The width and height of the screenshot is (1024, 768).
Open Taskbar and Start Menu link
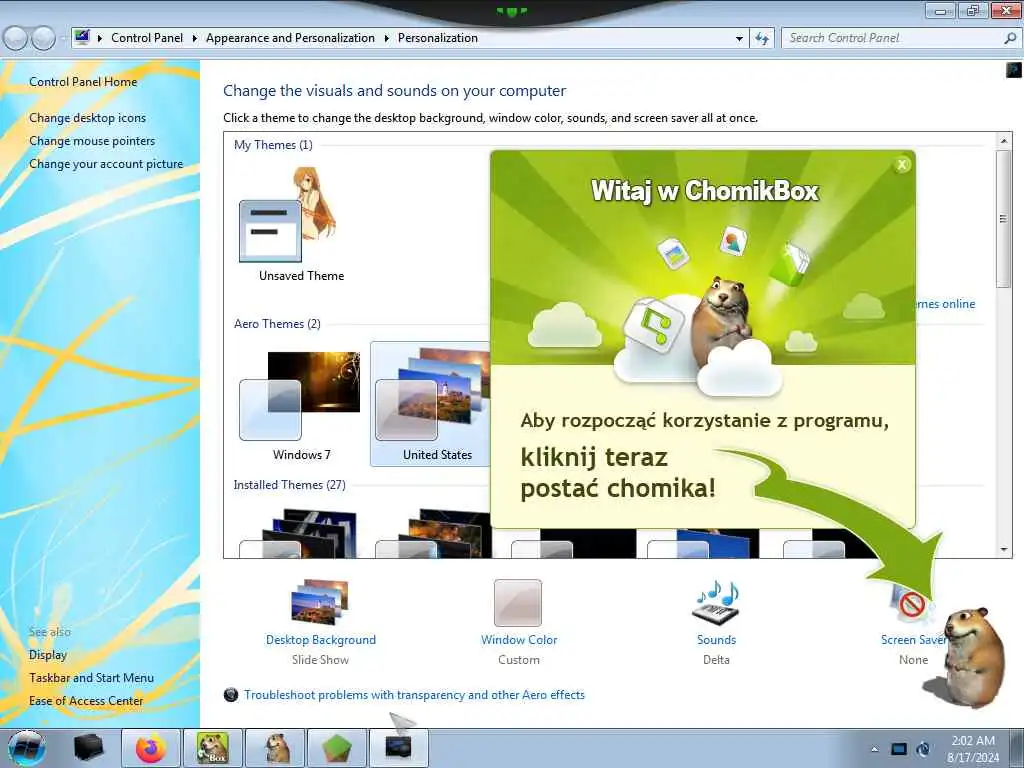[x=91, y=678]
